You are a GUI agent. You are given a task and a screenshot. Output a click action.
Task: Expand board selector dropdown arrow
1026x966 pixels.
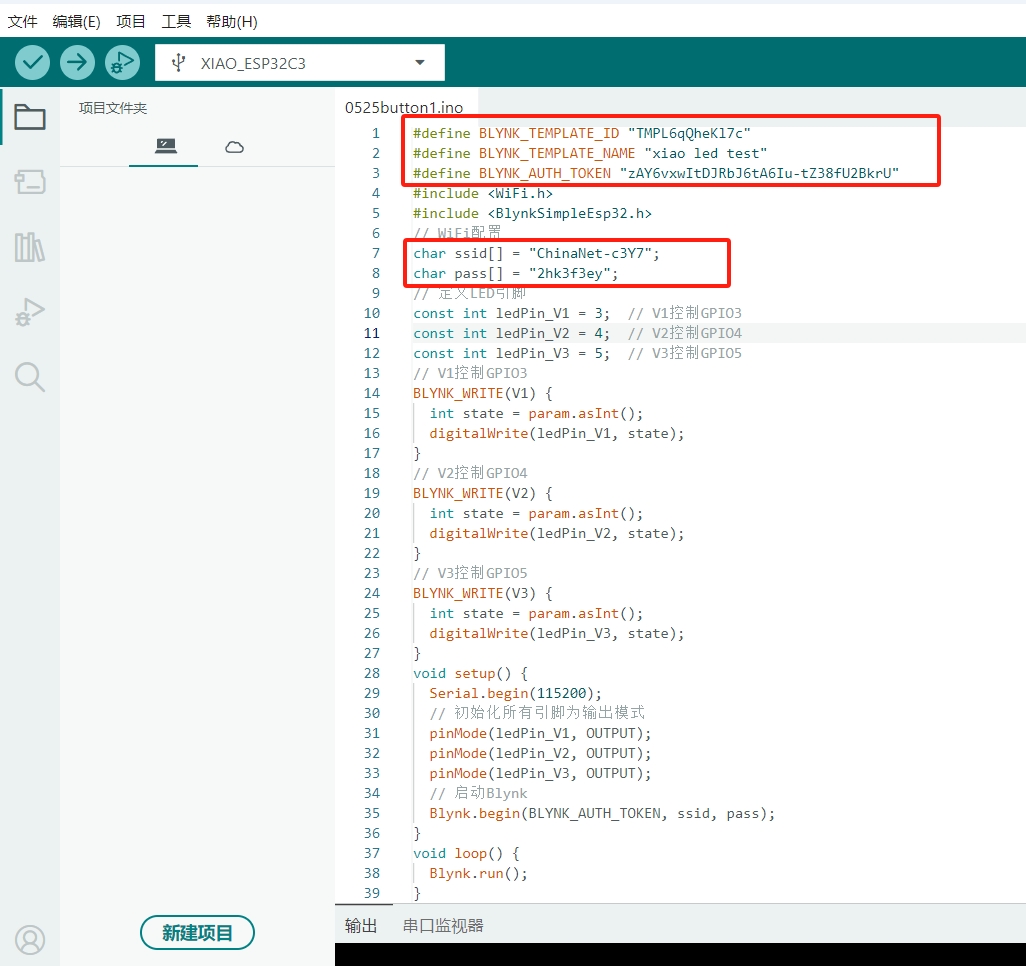tap(420, 63)
